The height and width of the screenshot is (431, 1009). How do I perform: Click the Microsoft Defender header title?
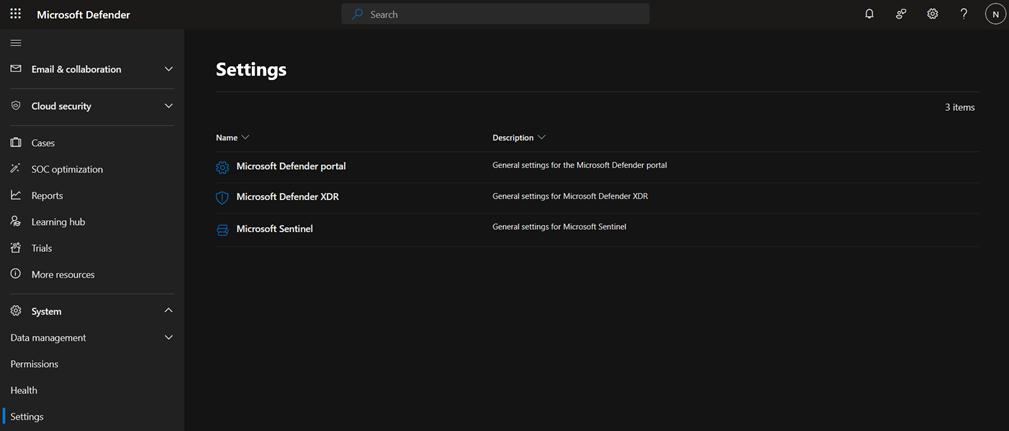coord(83,15)
